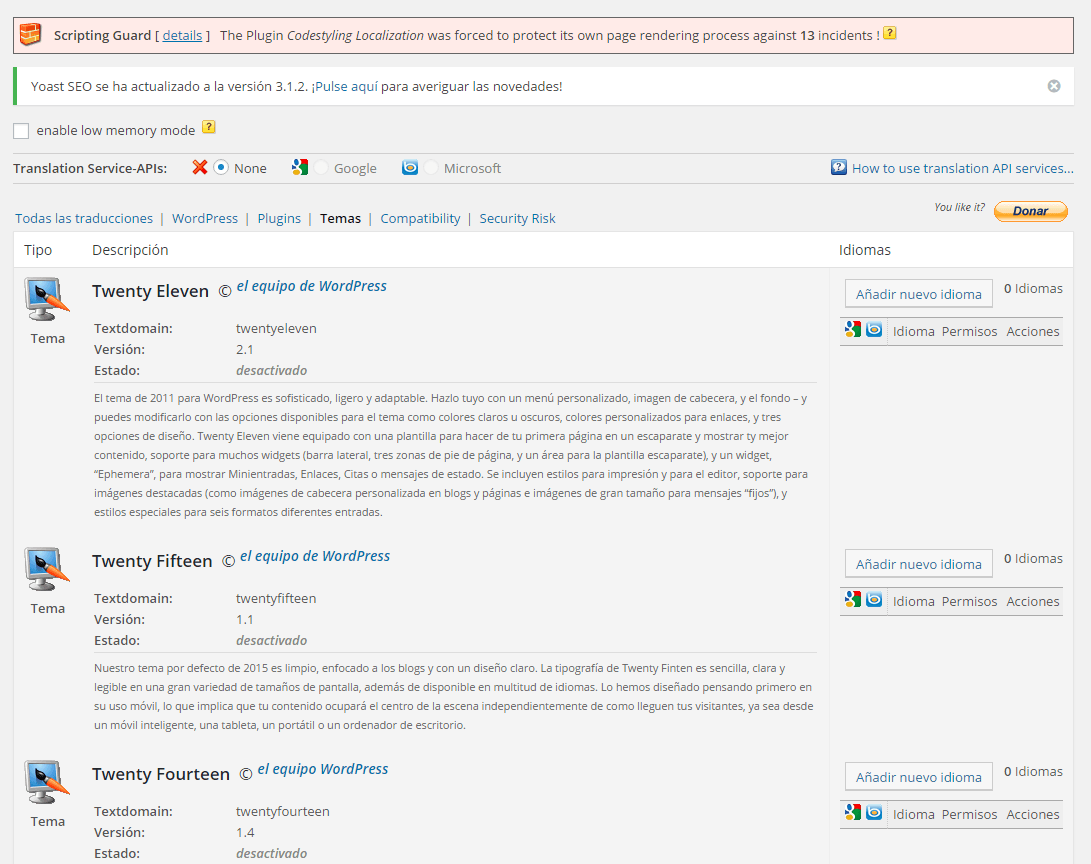Open Twenty Fifteen author el equipo de WordPress
The image size is (1091, 864).
314,556
